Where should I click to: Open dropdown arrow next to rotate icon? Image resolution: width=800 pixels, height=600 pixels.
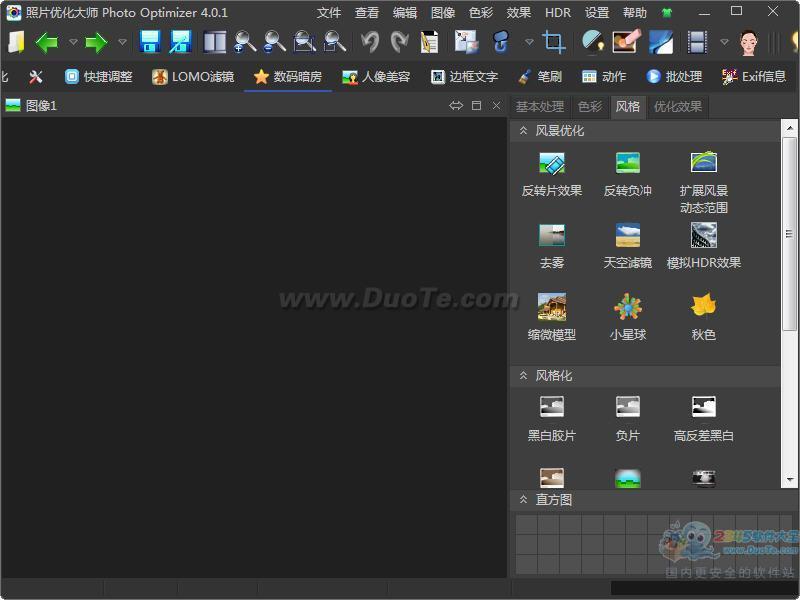(x=529, y=42)
